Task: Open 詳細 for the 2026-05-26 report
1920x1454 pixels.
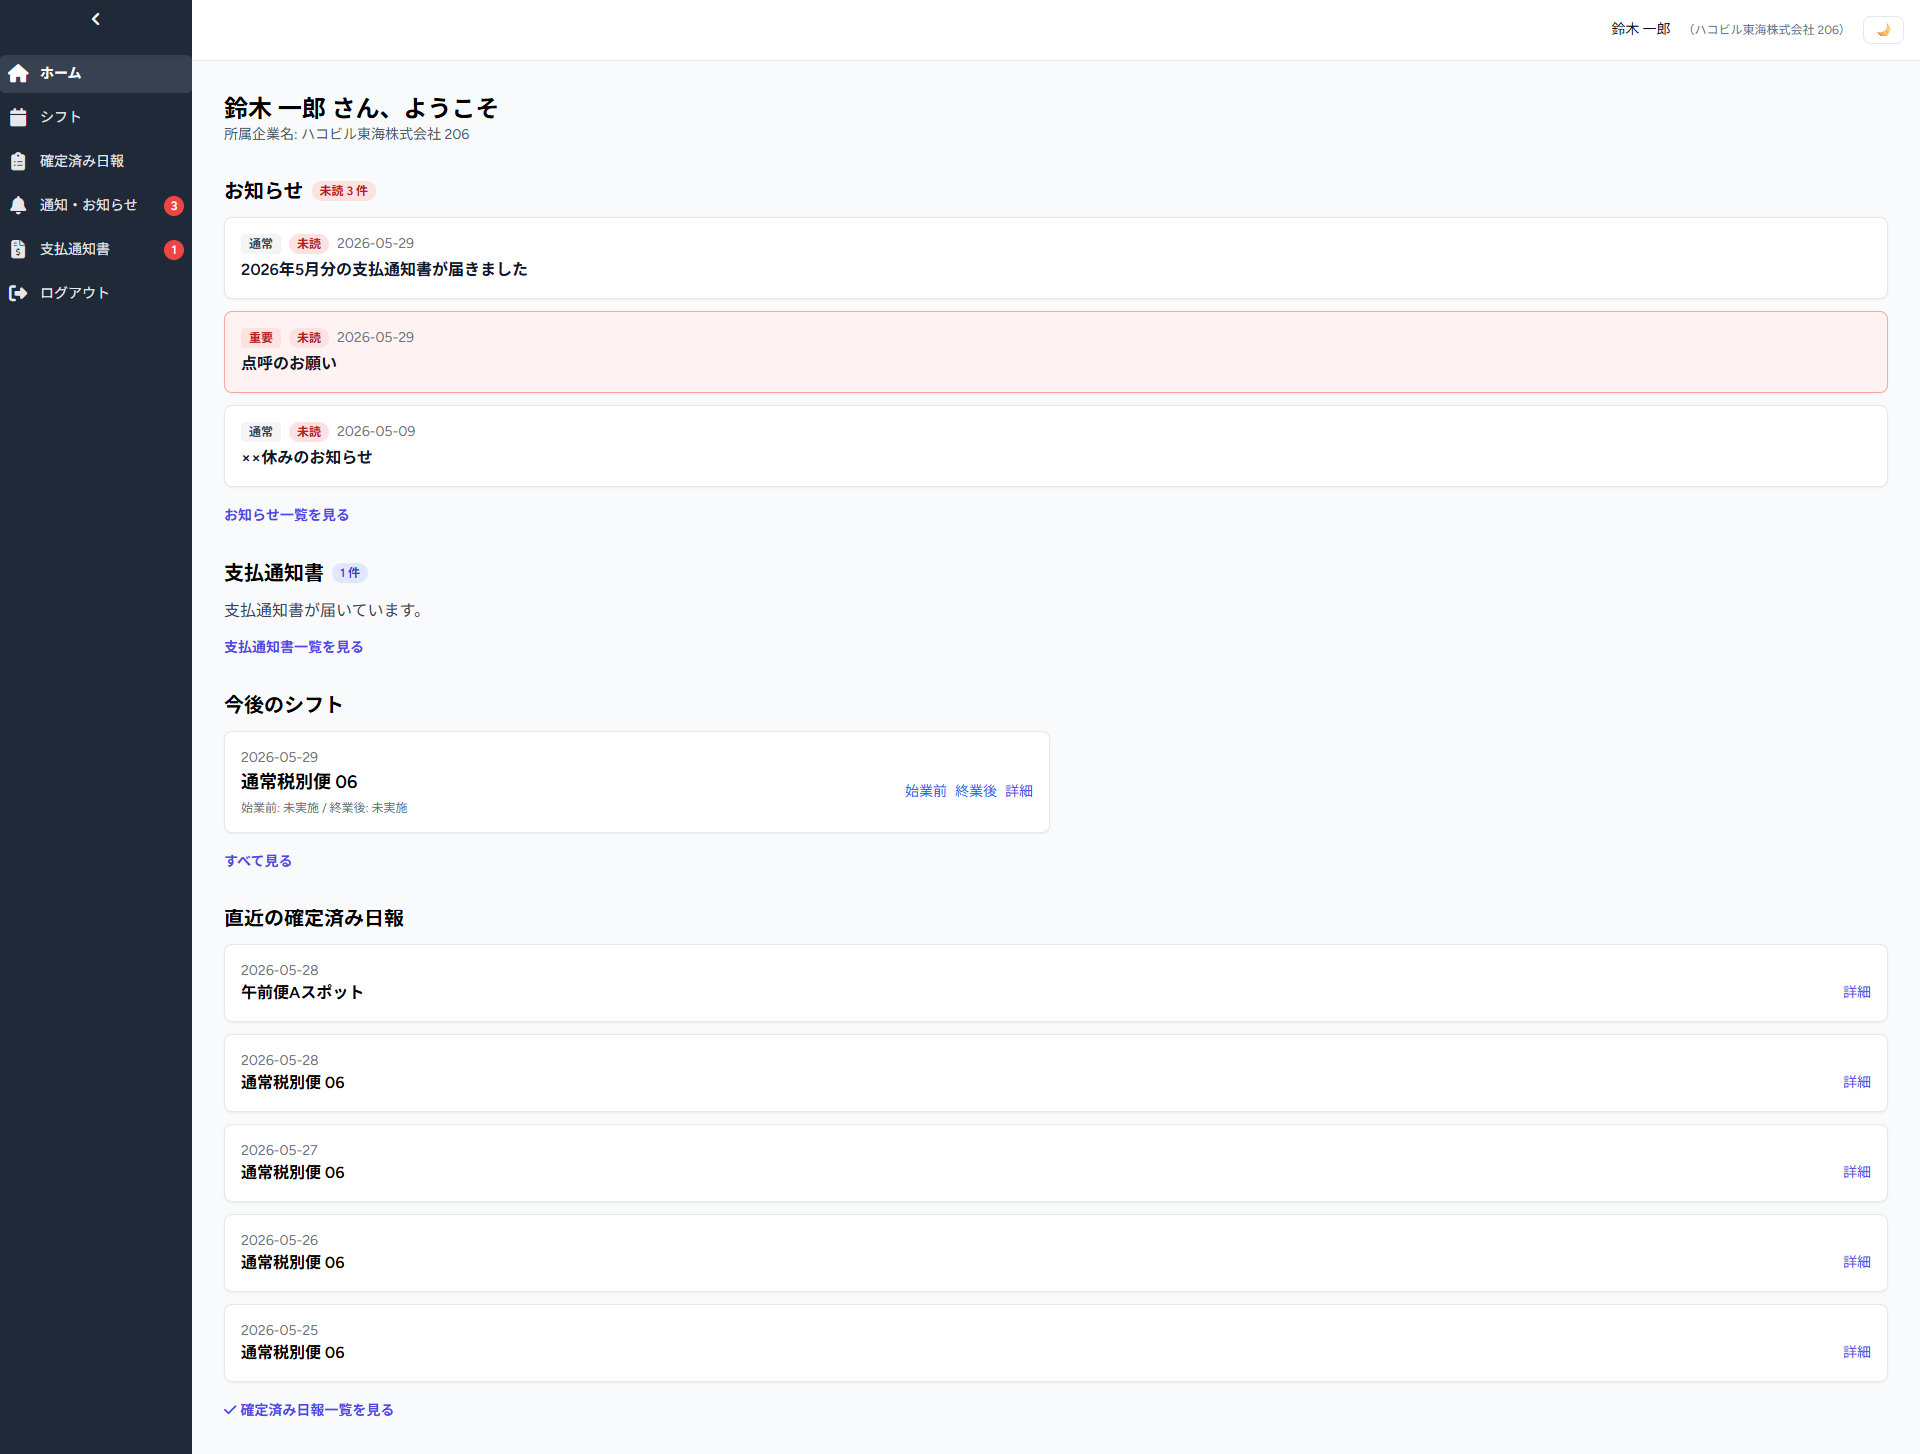Action: [1857, 1262]
